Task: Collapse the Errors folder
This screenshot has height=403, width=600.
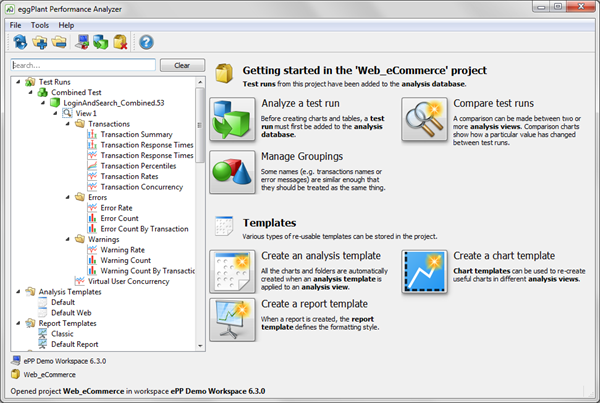Action: [x=68, y=197]
